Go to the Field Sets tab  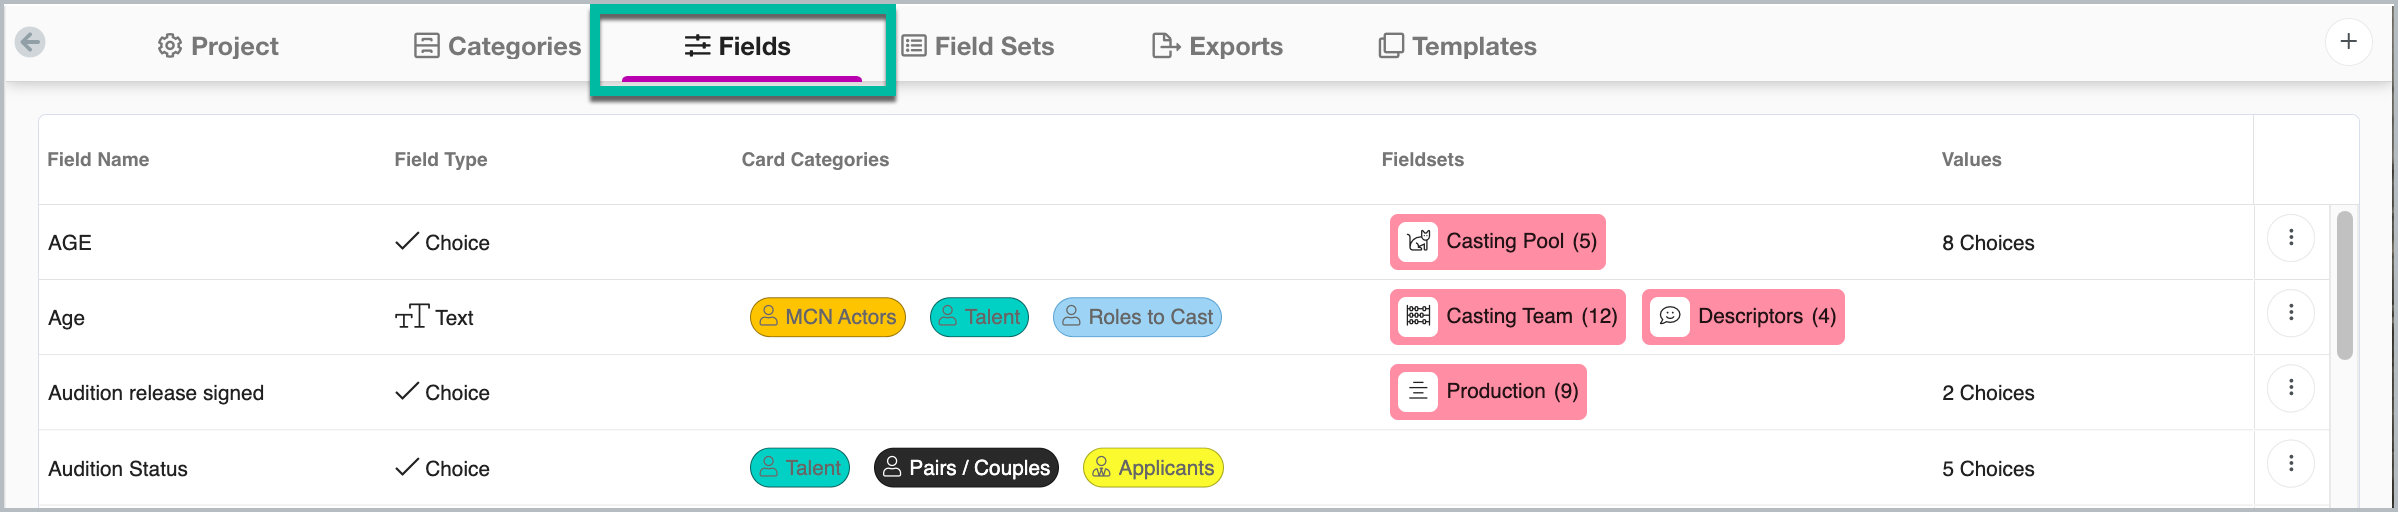pyautogui.click(x=978, y=46)
